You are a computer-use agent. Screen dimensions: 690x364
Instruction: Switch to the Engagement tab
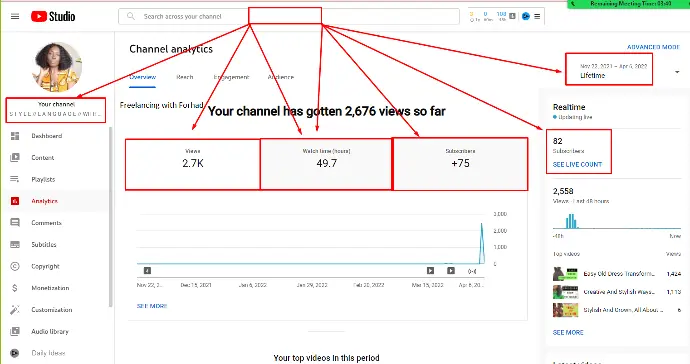pyautogui.click(x=231, y=77)
